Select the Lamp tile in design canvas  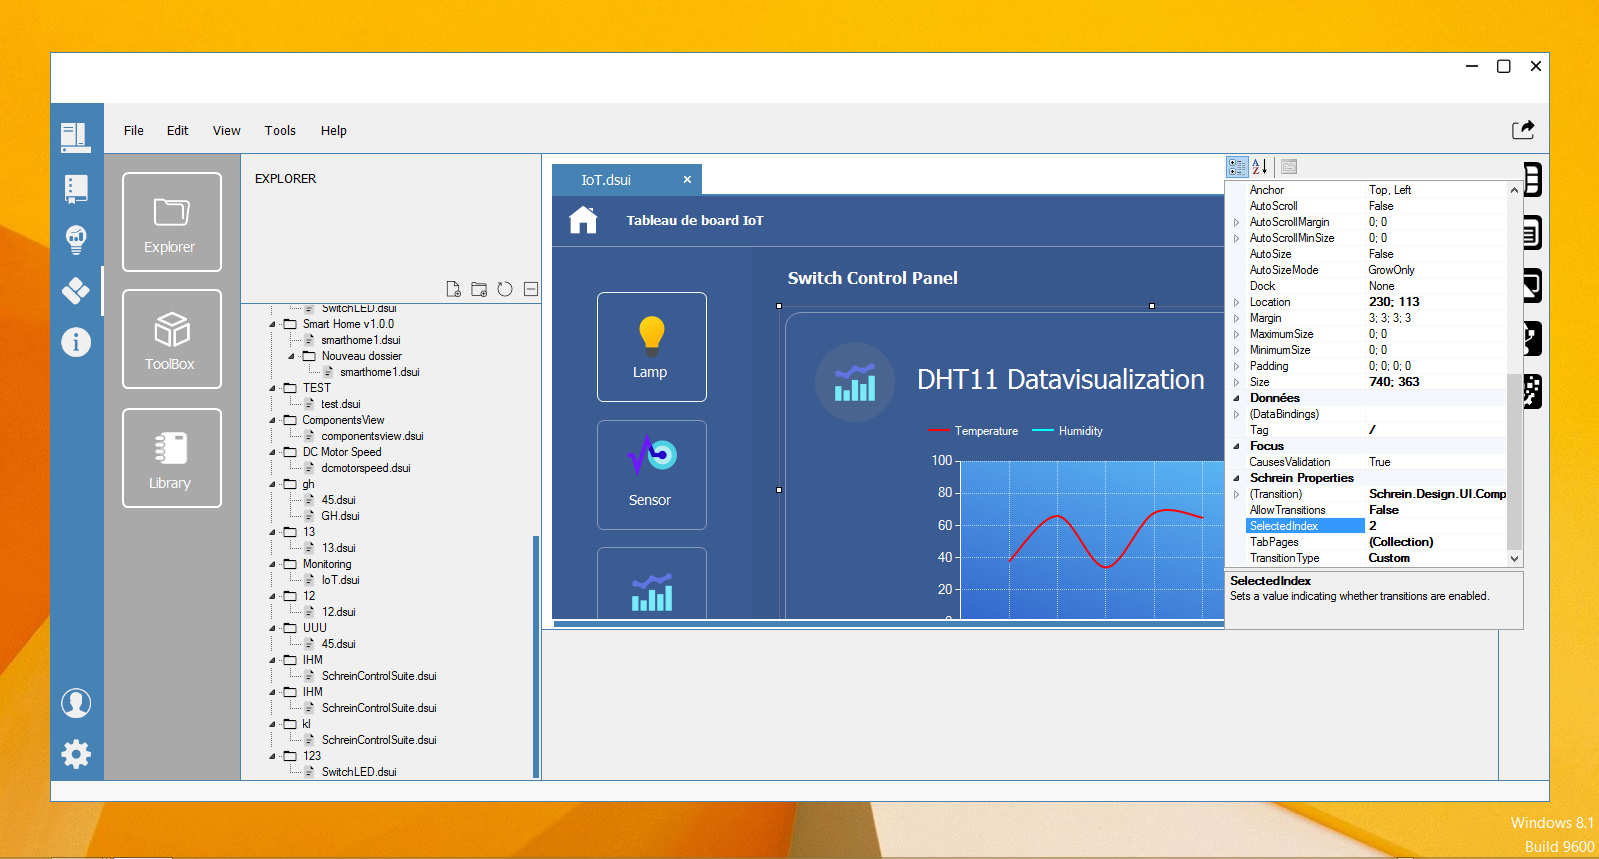(x=652, y=347)
